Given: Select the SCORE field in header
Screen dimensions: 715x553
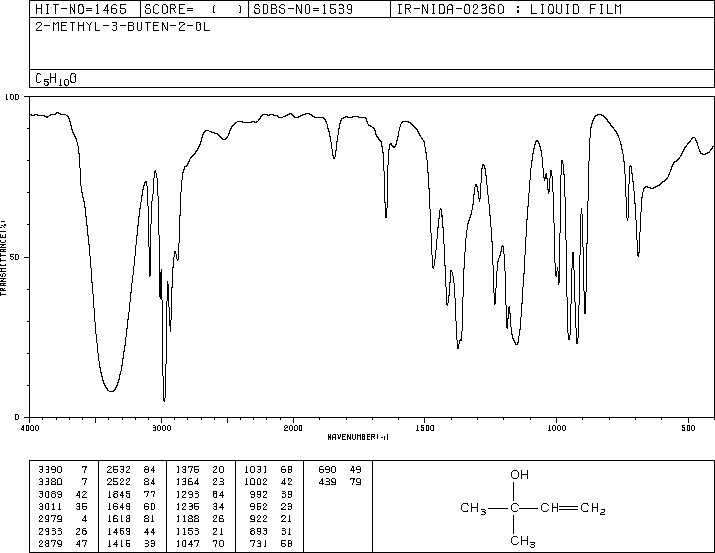Looking at the screenshot, I should click(x=194, y=9).
